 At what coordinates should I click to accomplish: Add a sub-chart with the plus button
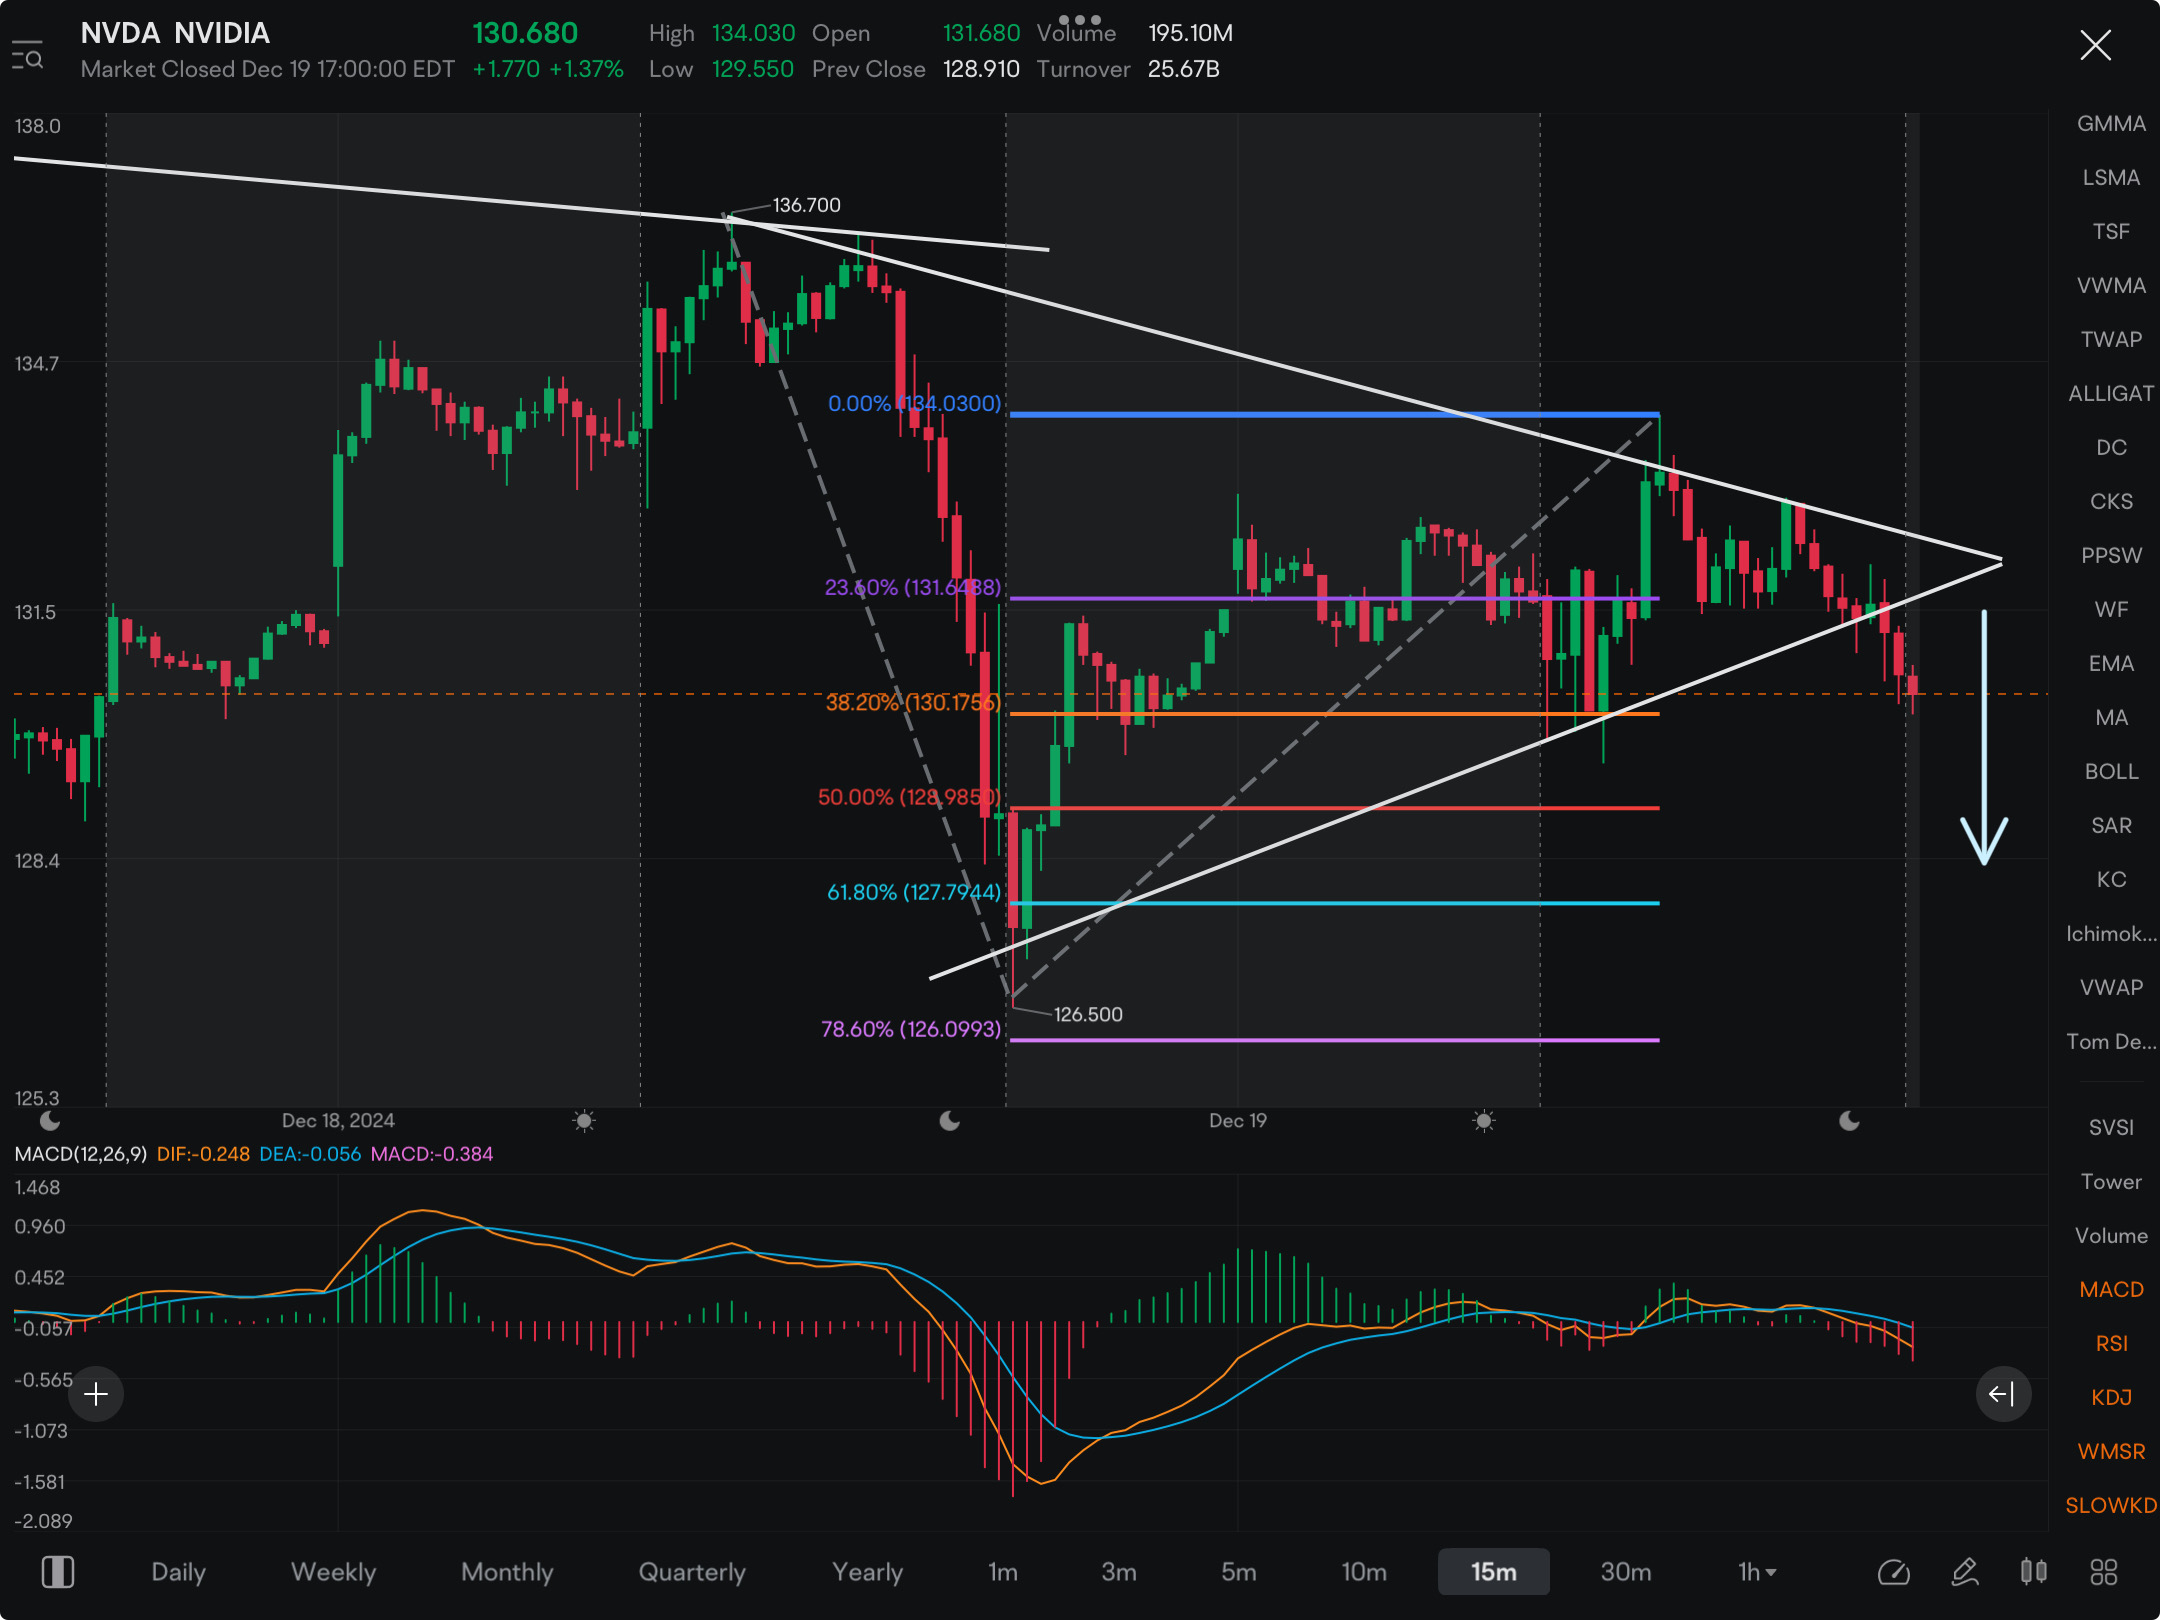(x=96, y=1393)
